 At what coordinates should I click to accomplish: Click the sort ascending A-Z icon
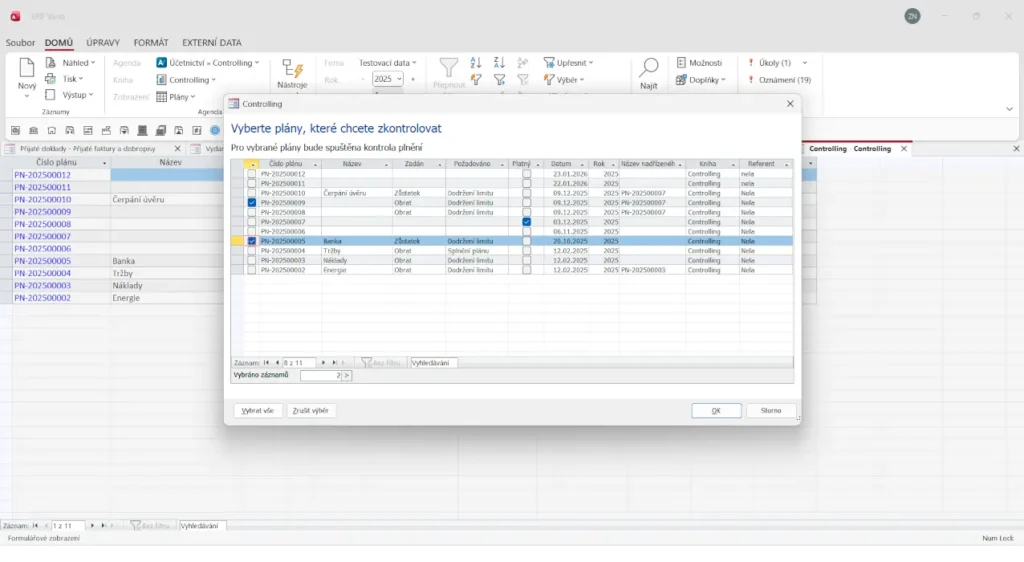click(x=476, y=62)
